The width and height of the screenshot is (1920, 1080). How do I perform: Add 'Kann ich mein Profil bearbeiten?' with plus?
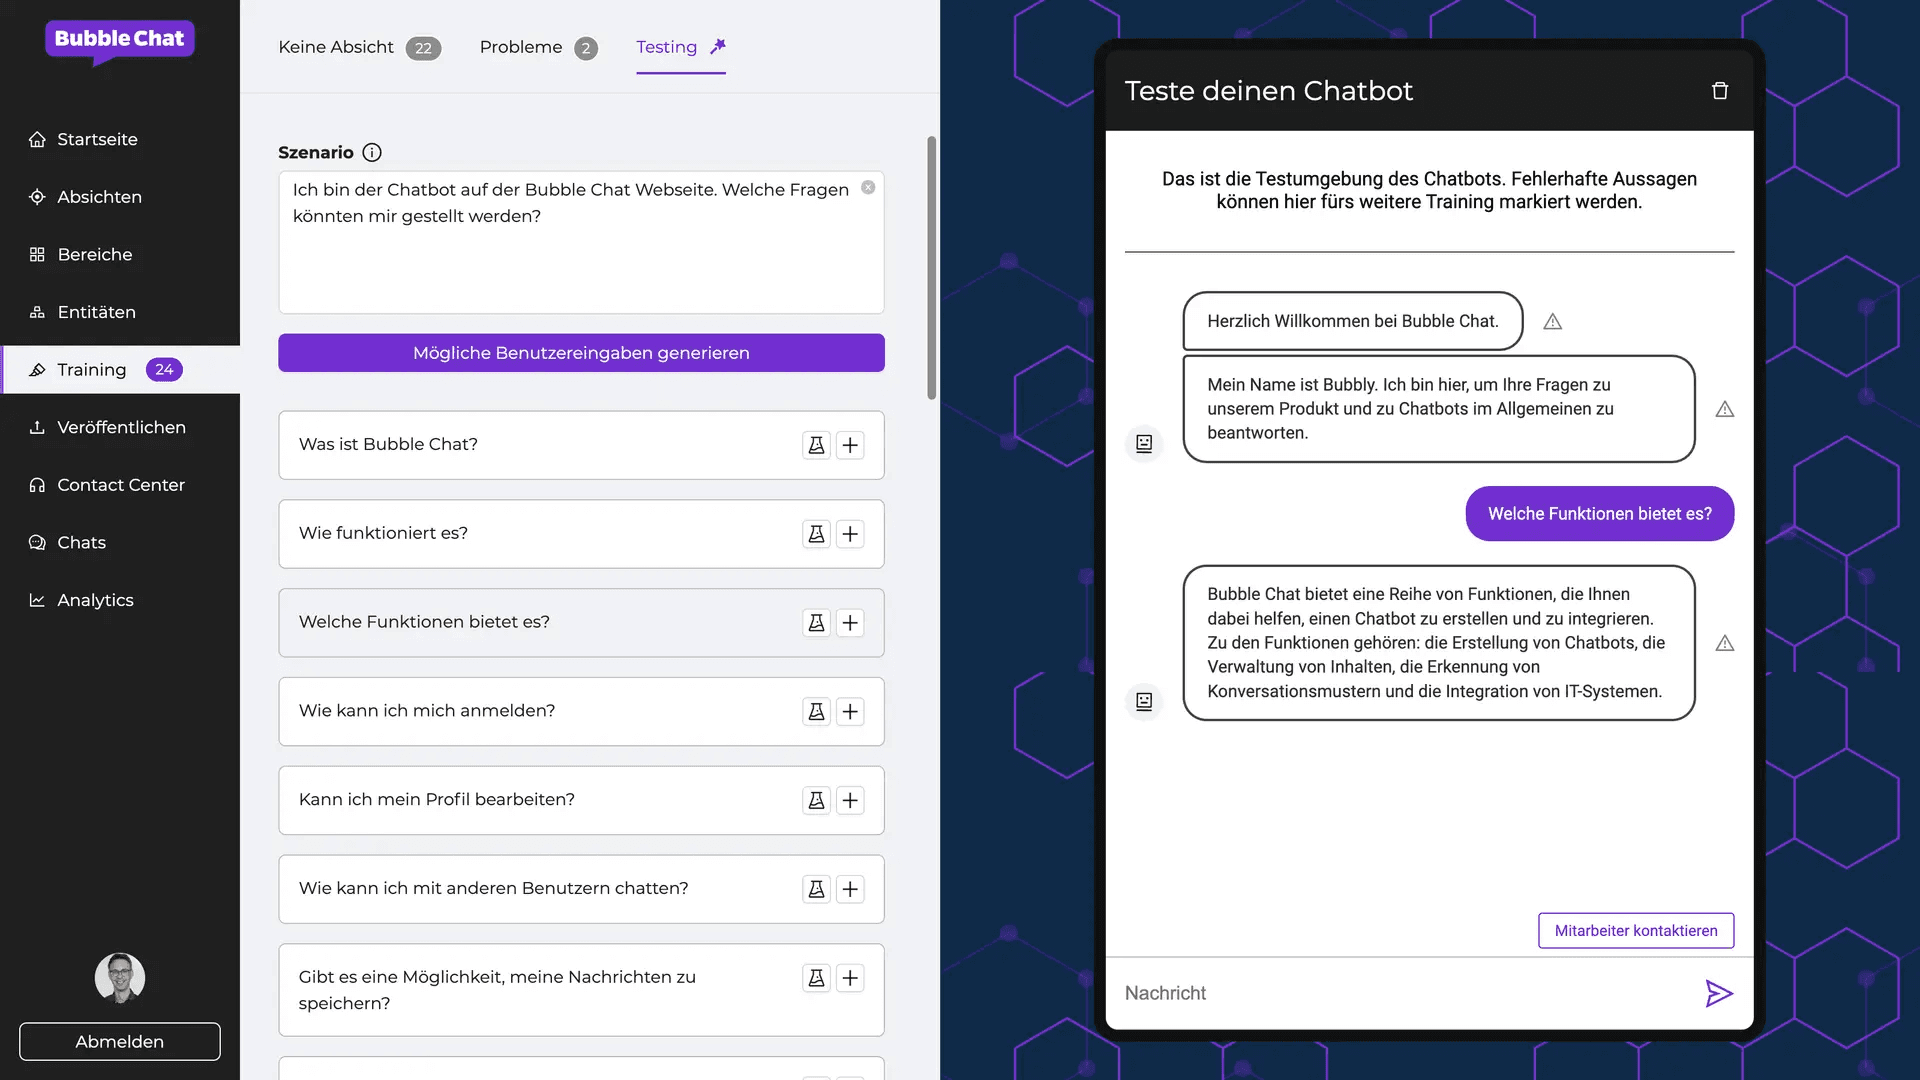[x=850, y=801]
